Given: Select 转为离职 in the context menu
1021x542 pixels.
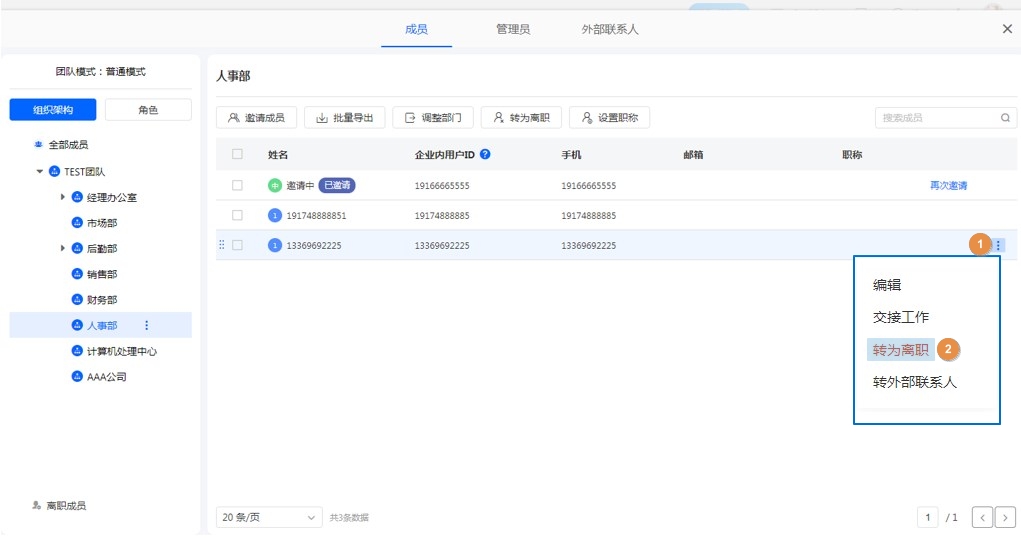Looking at the screenshot, I should (900, 350).
